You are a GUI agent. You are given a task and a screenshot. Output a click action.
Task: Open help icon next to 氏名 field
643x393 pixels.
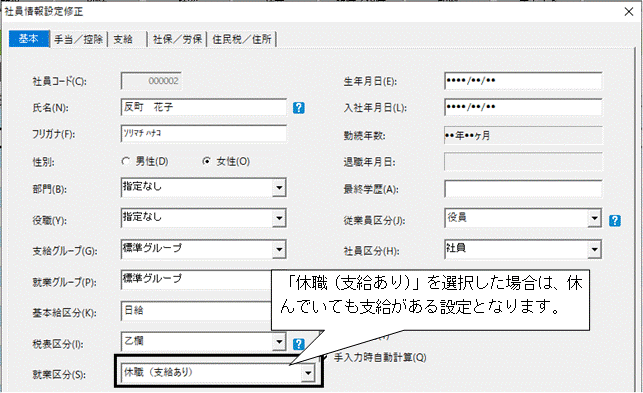(299, 108)
